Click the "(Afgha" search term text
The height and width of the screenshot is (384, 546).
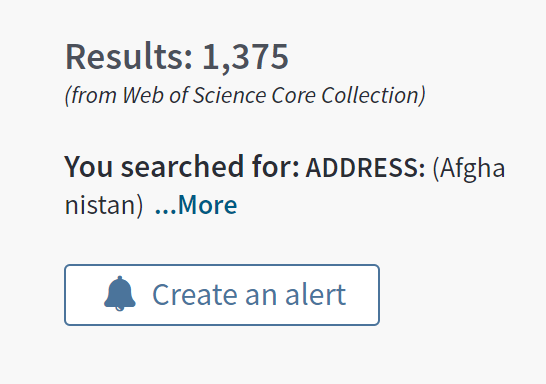(x=469, y=169)
